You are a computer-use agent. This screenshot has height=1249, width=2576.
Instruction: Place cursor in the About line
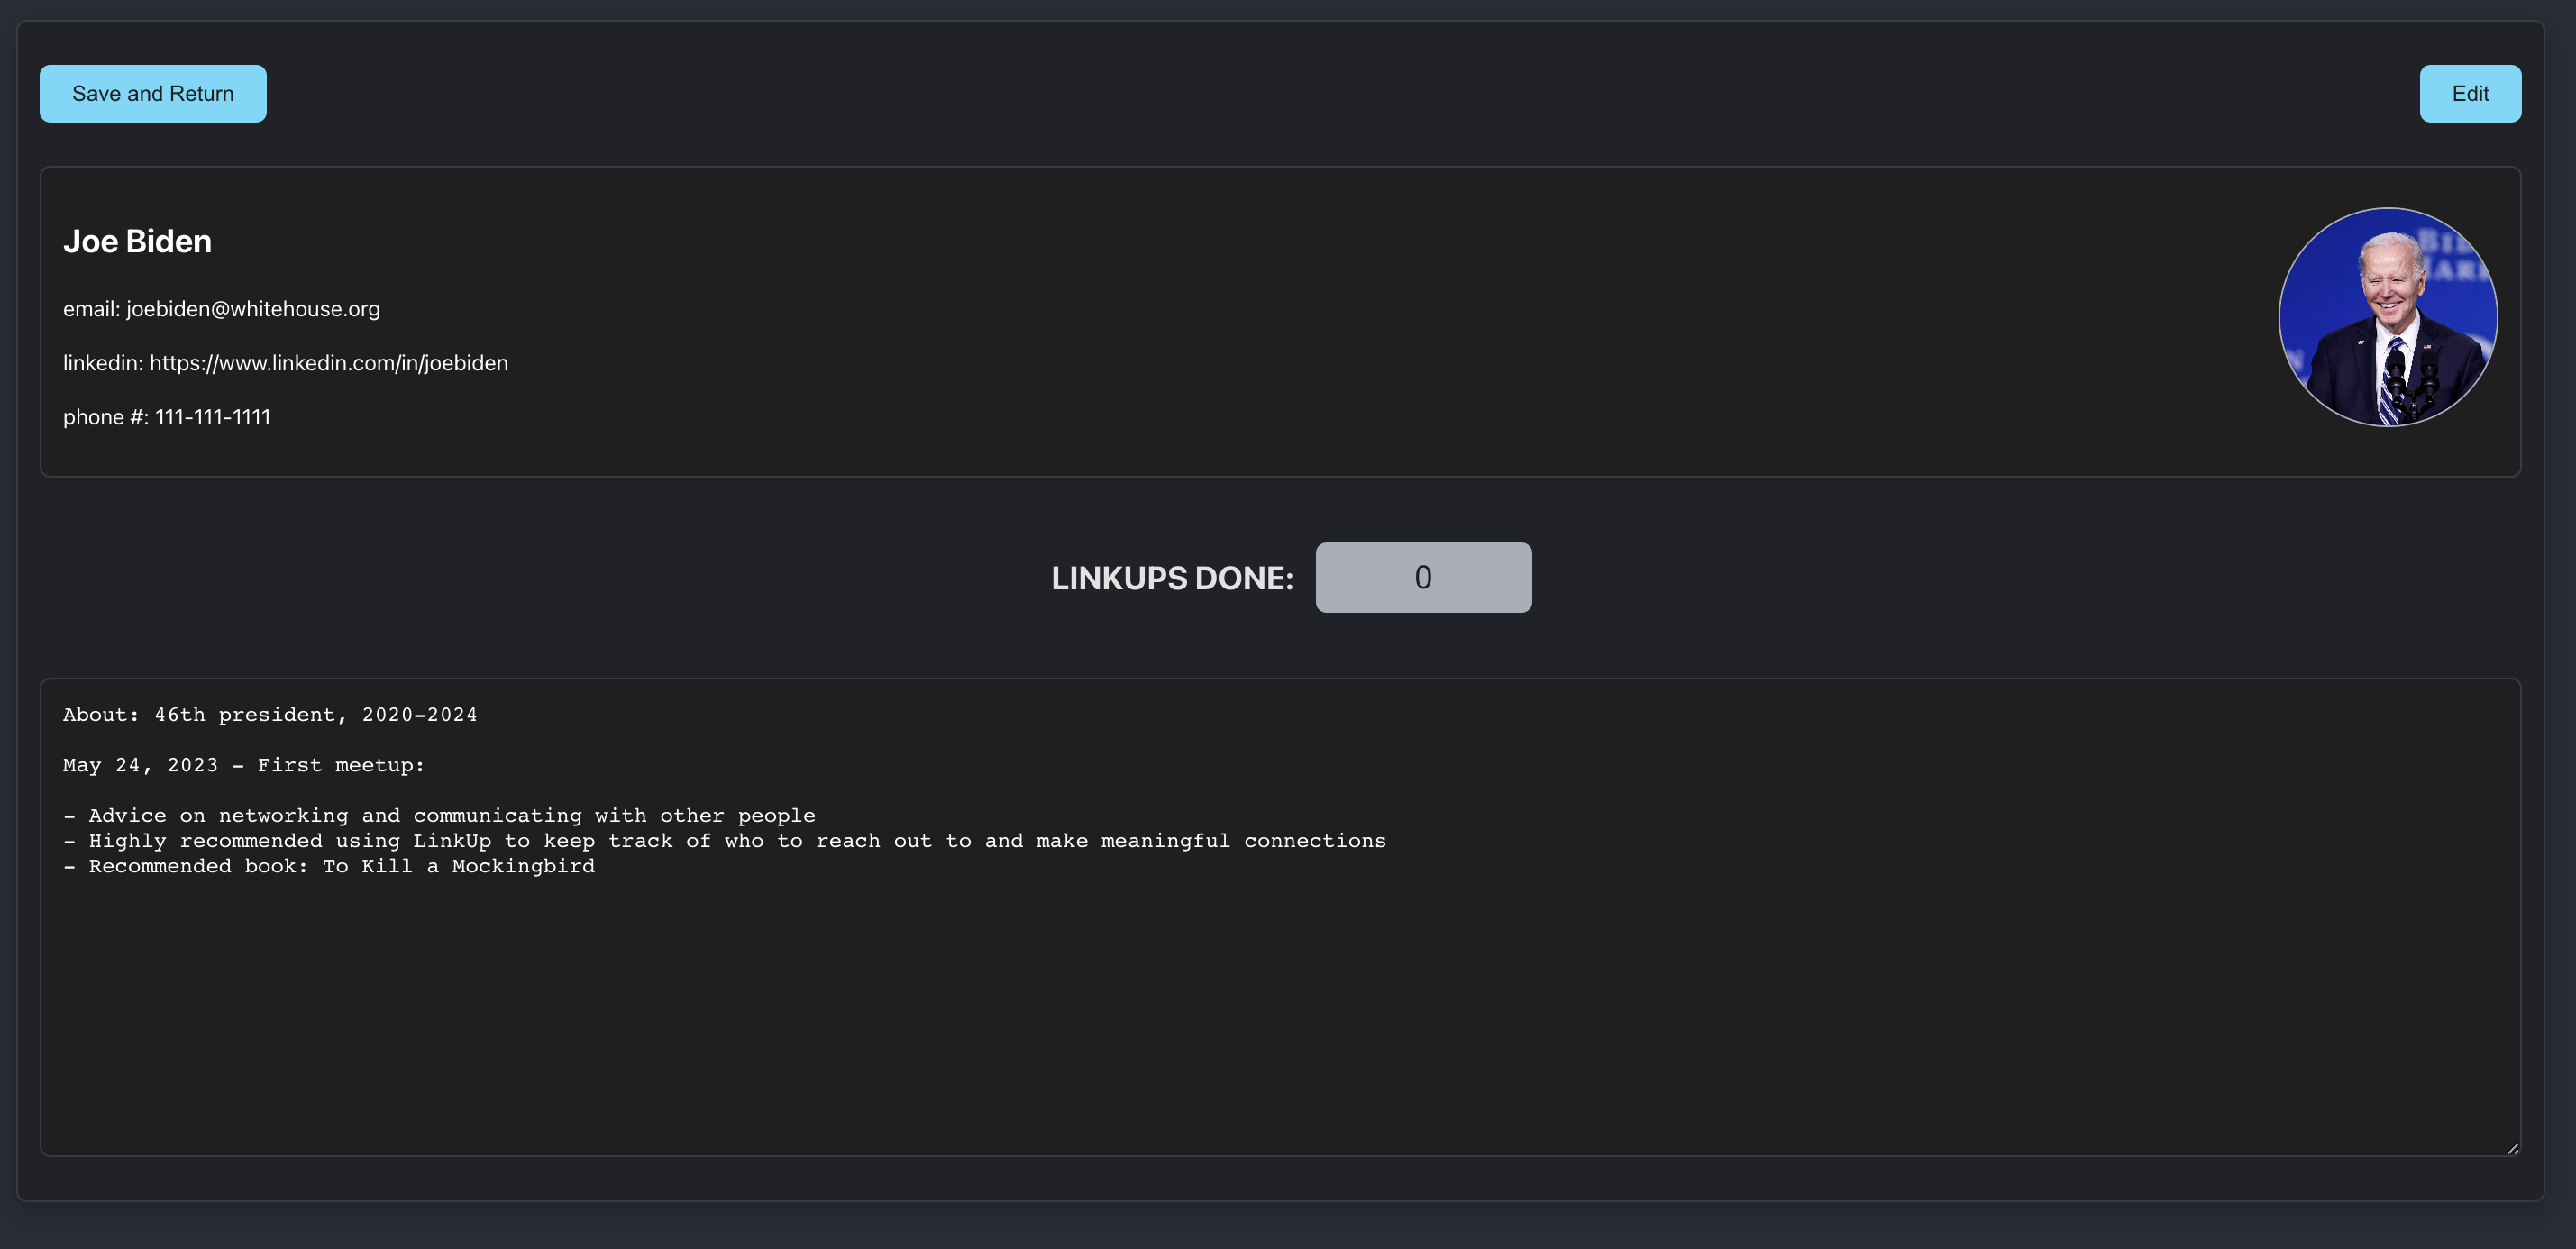point(270,715)
